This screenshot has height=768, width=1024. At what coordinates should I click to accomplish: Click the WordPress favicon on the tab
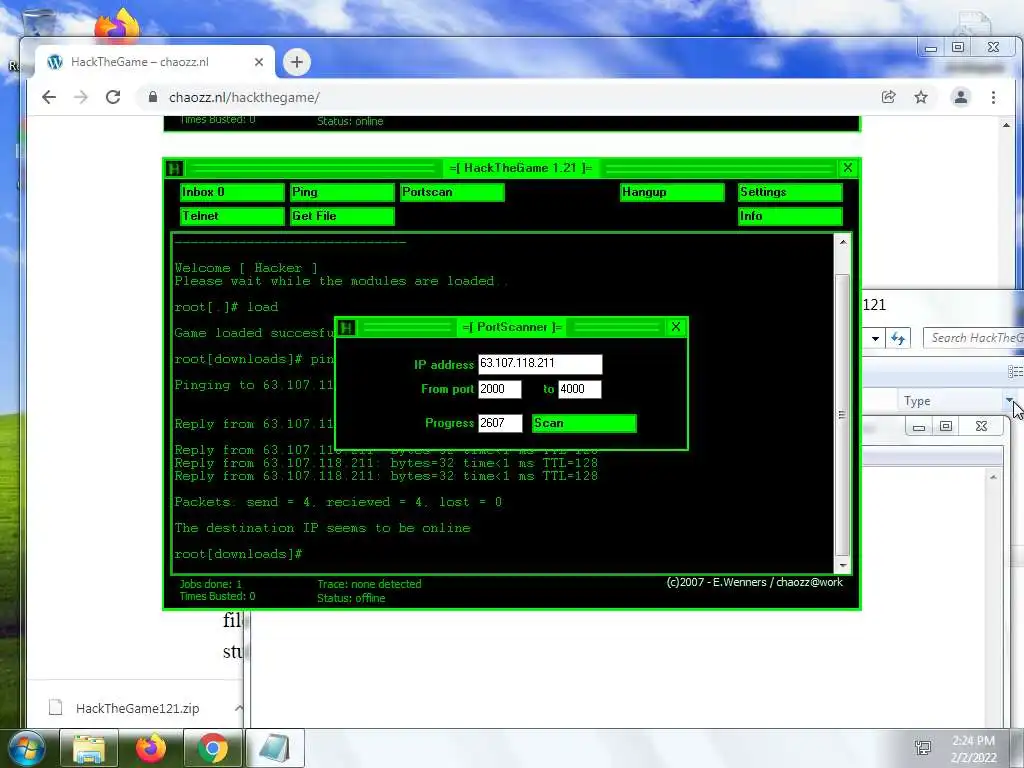coord(55,62)
